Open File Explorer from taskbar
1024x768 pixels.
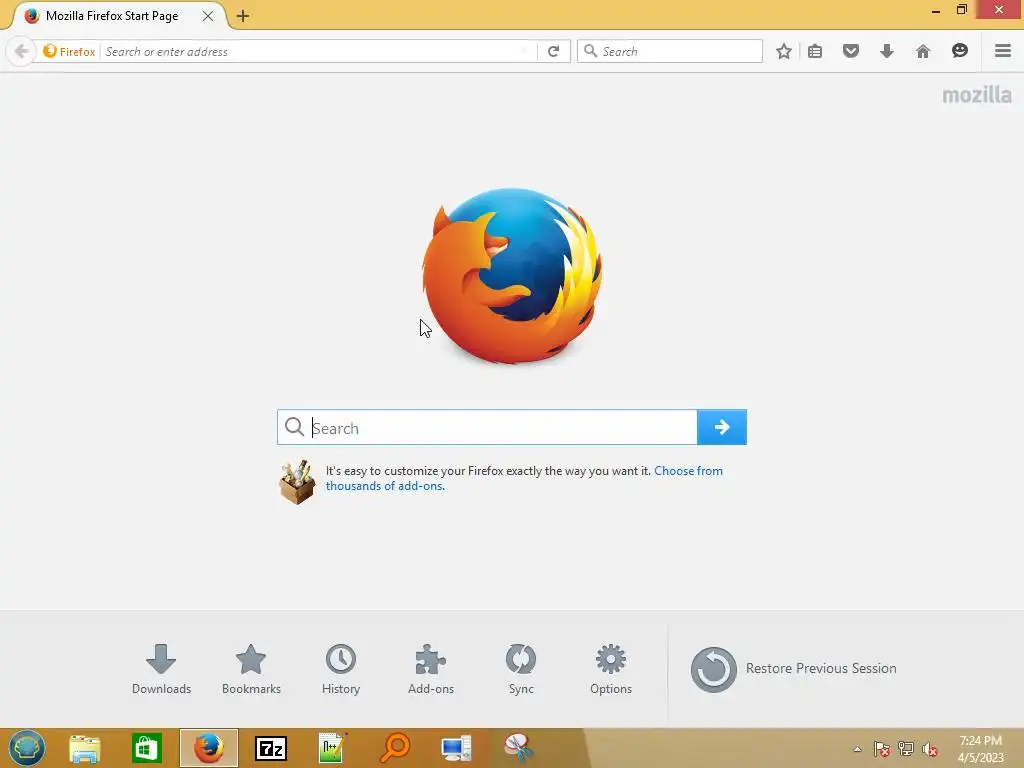(85, 748)
